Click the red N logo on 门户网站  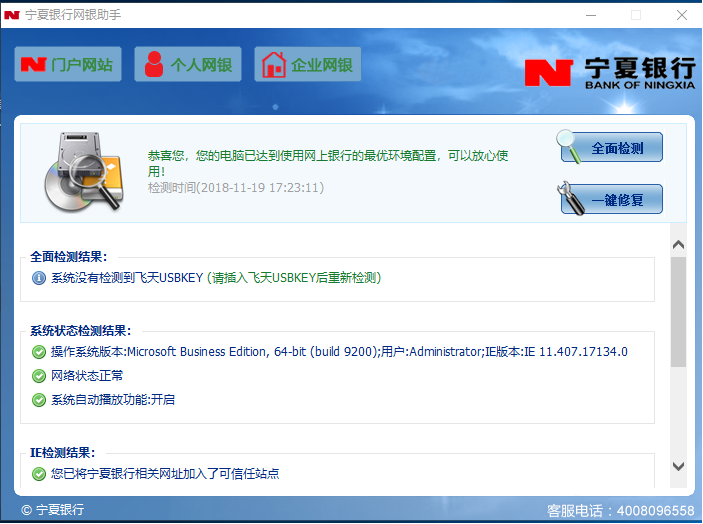point(34,65)
